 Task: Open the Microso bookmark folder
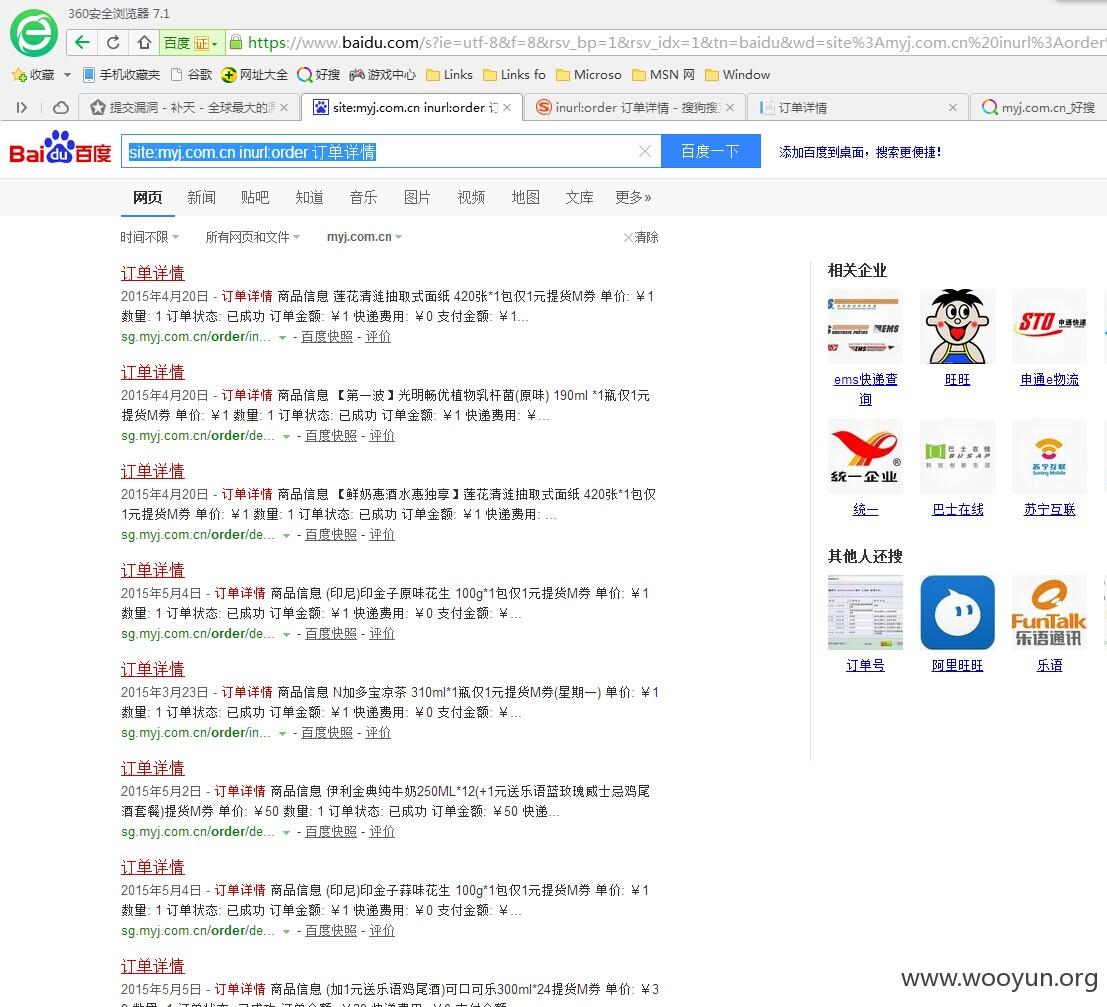tap(589, 75)
